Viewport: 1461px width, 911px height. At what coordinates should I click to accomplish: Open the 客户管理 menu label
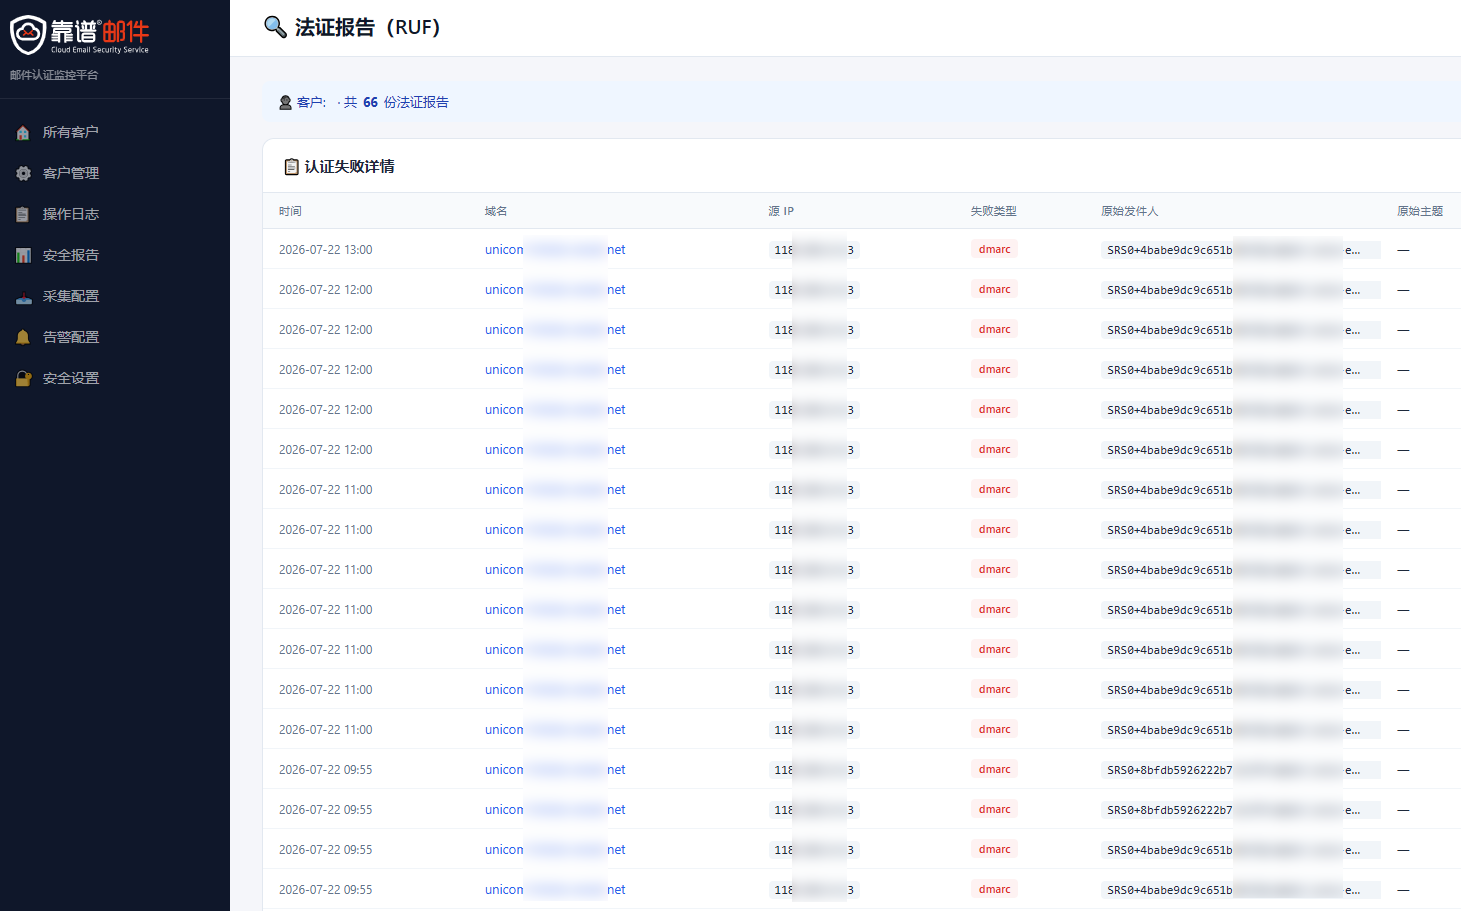point(70,174)
